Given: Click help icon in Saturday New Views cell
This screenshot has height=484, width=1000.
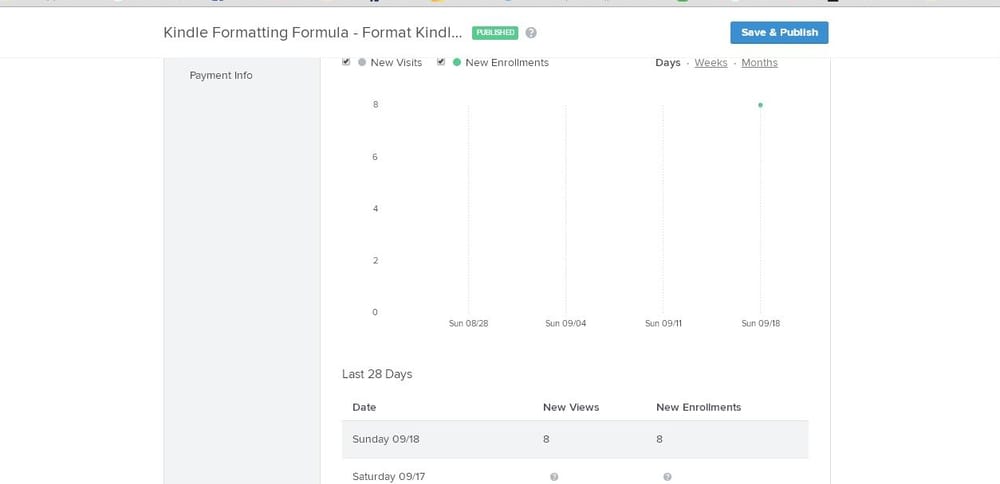Looking at the screenshot, I should point(554,476).
